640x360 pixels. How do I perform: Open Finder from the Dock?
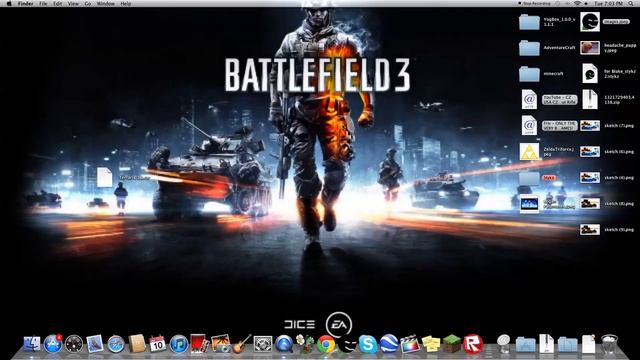click(32, 344)
